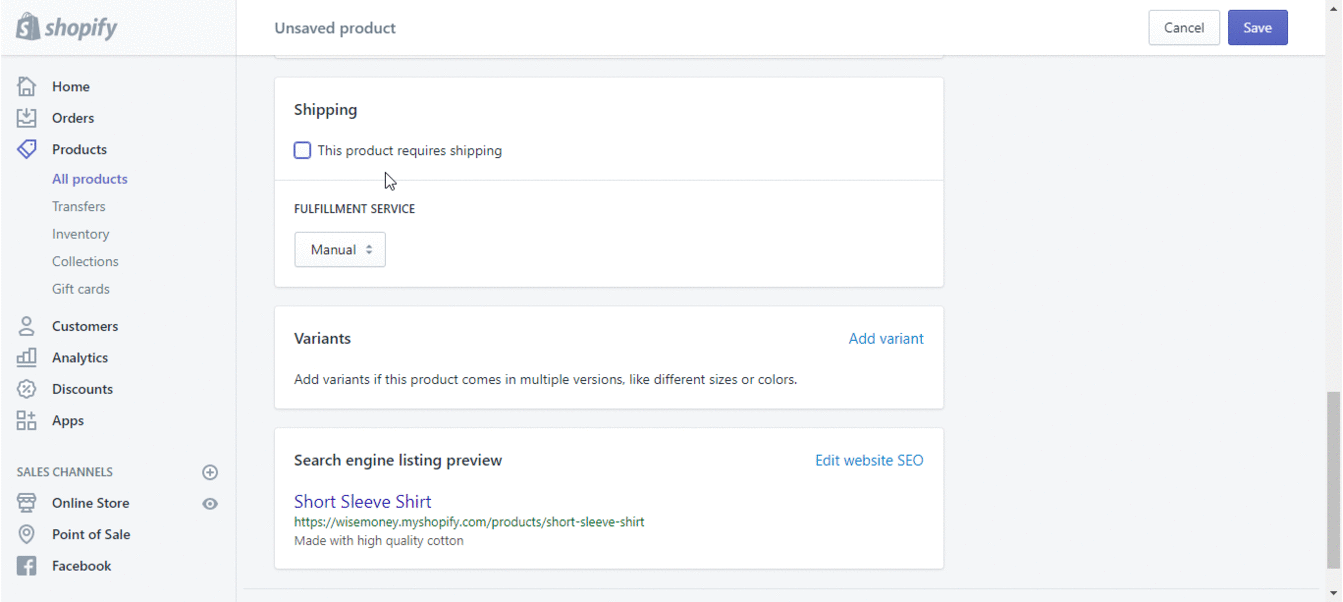Enable 'This product requires shipping' checkbox
The height and width of the screenshot is (602, 1343).
[302, 151]
